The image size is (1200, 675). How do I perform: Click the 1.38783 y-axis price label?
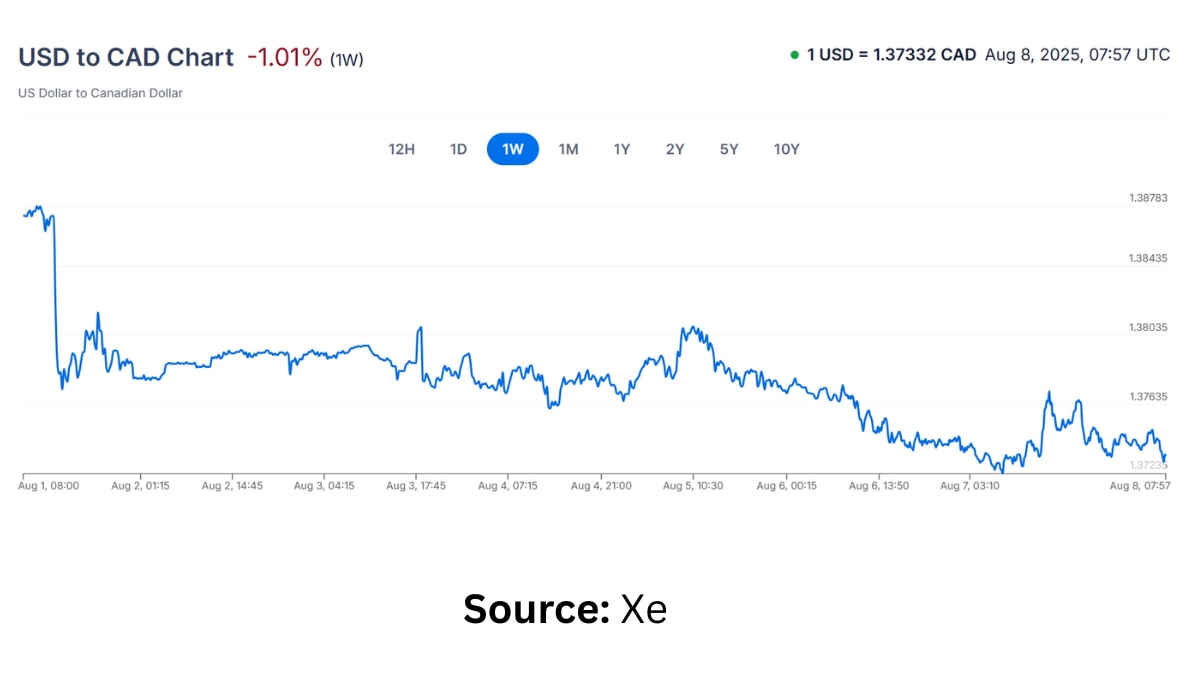tap(1148, 198)
